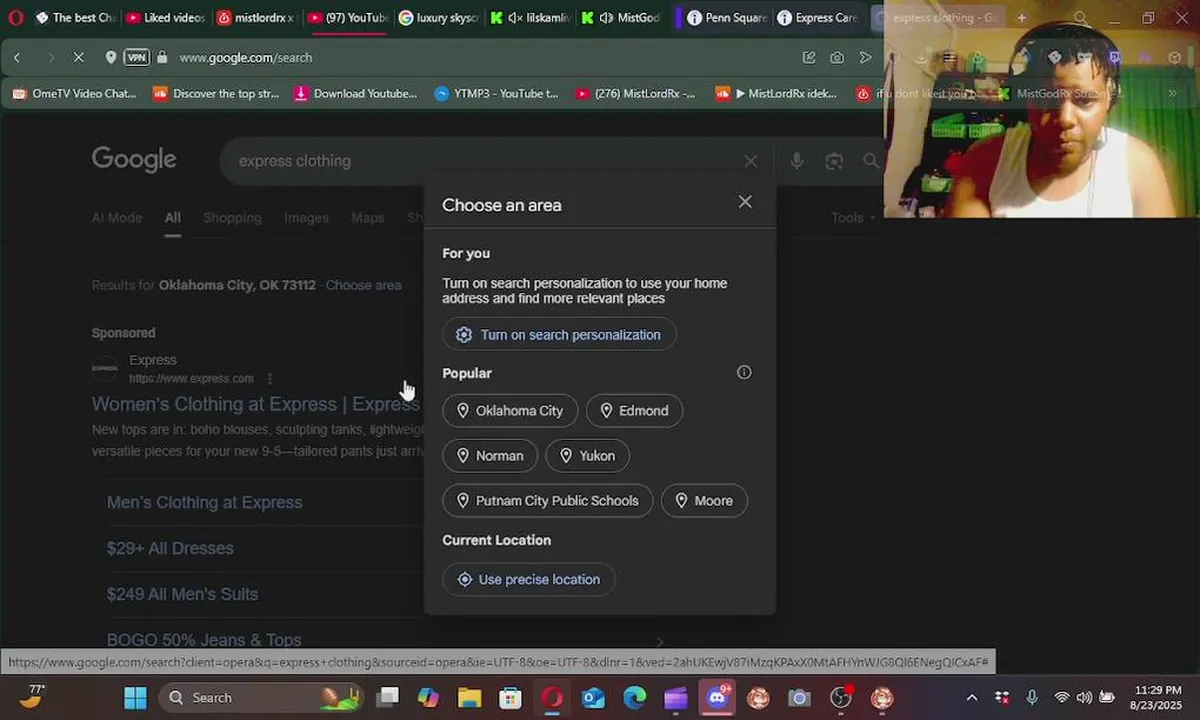Click the info icon next to Popular
The height and width of the screenshot is (720, 1200).
tap(744, 372)
